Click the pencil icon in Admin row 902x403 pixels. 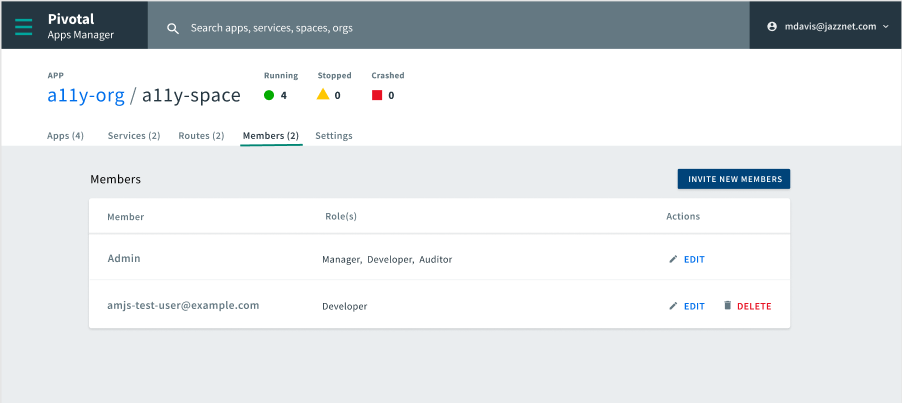(673, 260)
